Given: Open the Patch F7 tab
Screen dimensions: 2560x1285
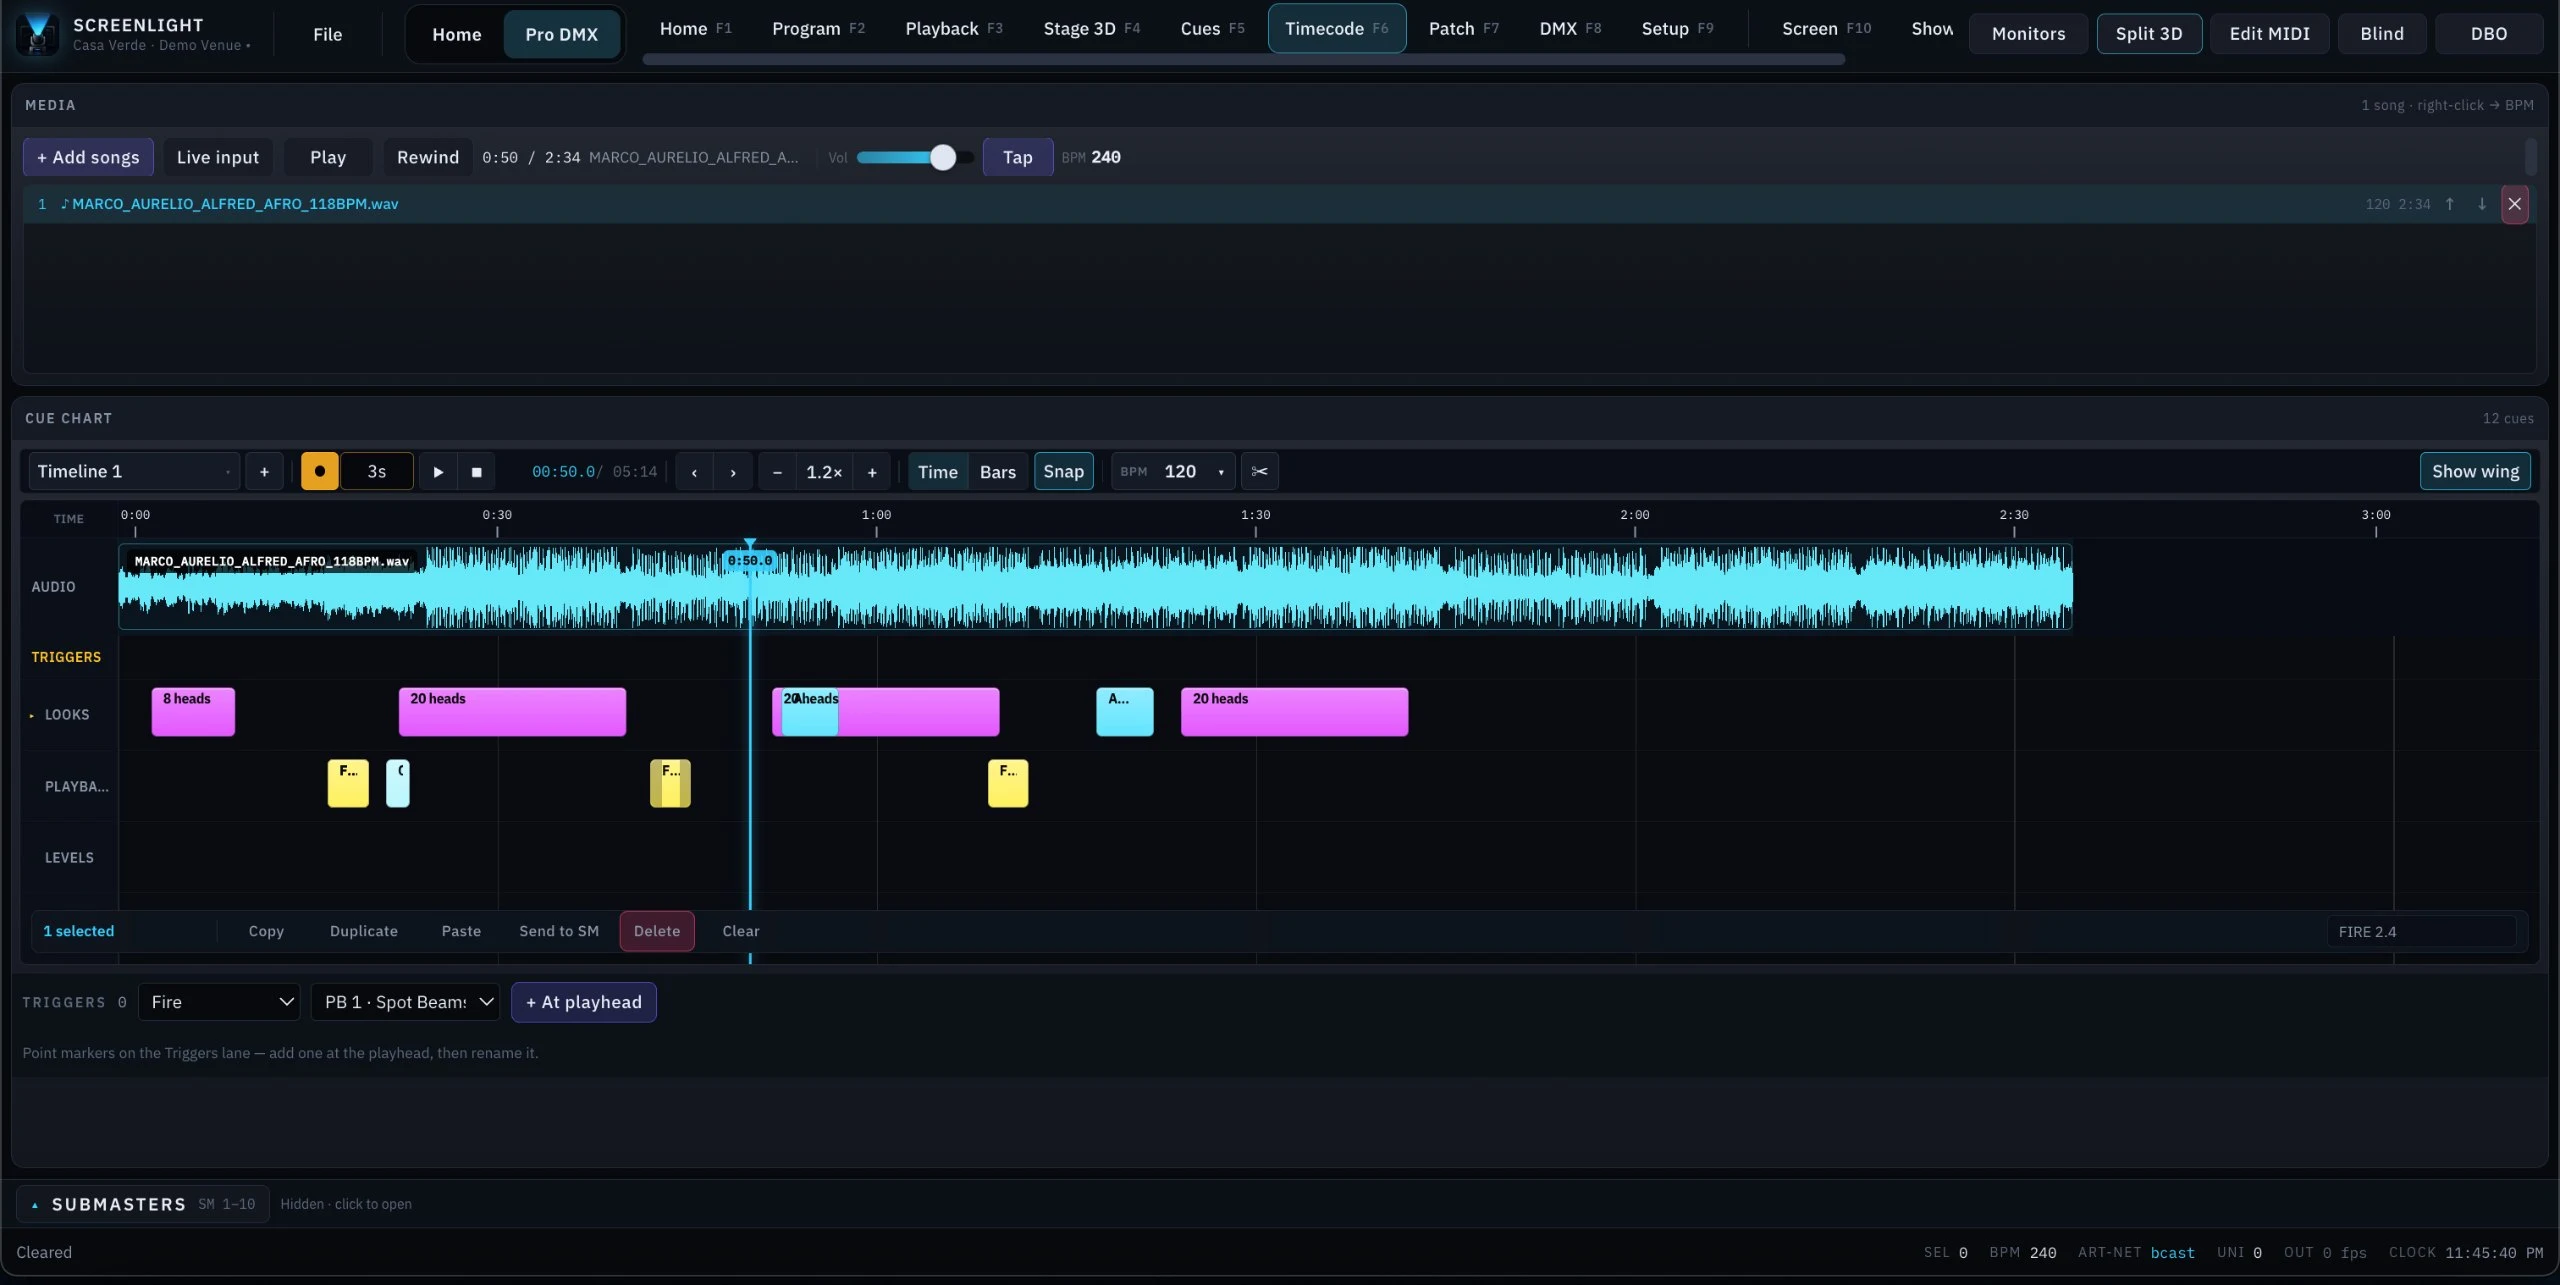Looking at the screenshot, I should [x=1464, y=28].
